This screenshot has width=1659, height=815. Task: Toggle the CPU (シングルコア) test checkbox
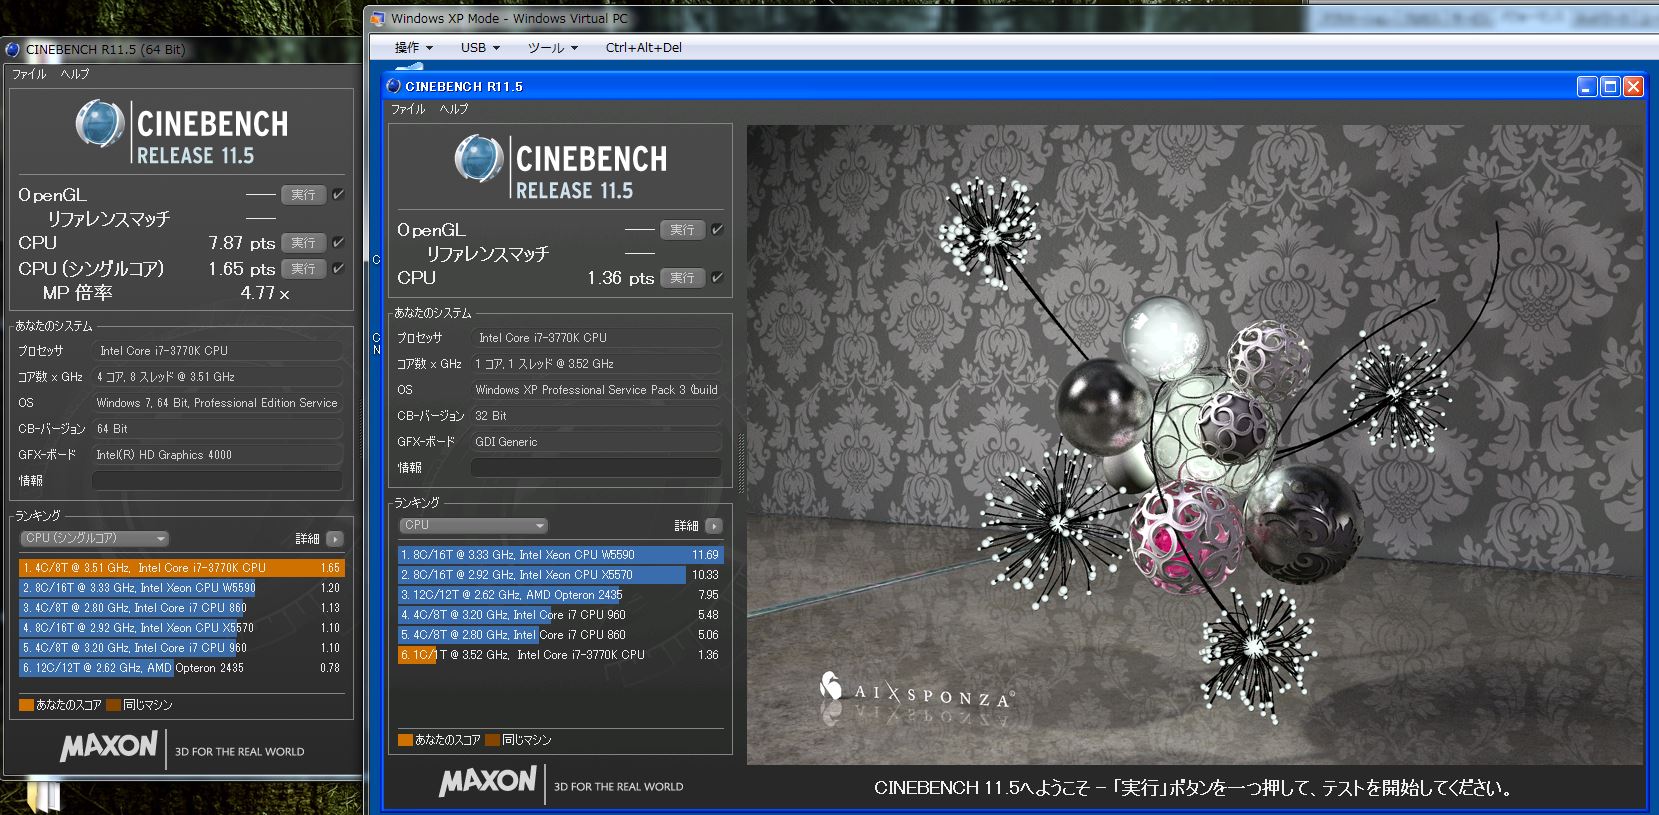point(338,268)
